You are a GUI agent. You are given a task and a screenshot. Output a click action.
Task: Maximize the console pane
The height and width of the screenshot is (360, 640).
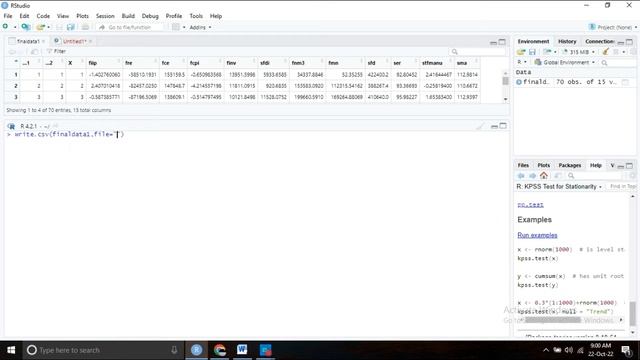503,126
